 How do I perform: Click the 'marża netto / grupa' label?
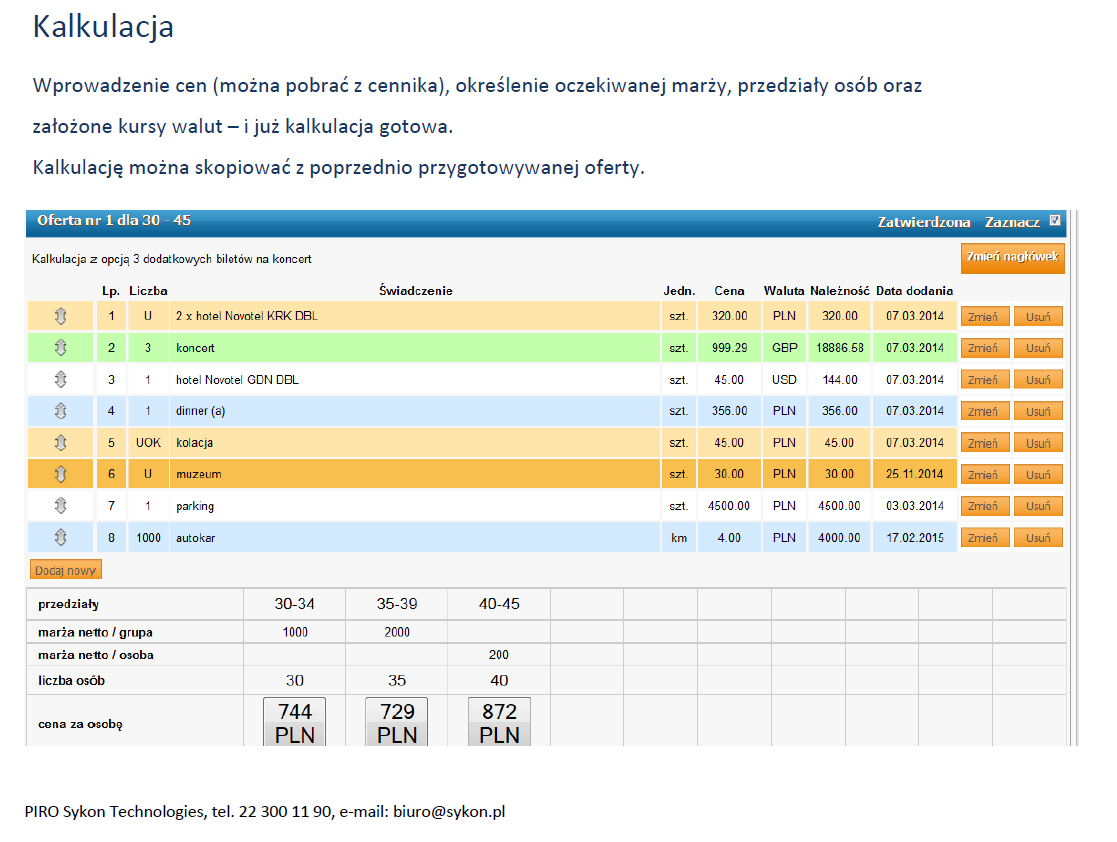pyautogui.click(x=95, y=633)
